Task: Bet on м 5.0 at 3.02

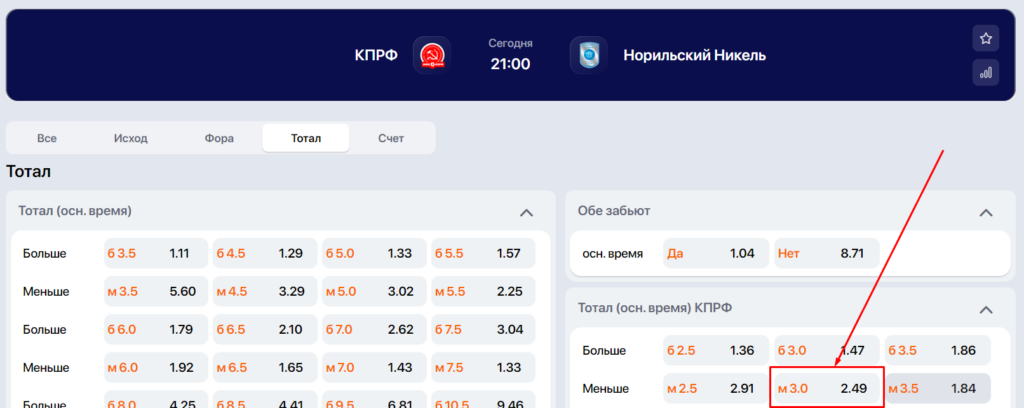Action: tap(374, 291)
